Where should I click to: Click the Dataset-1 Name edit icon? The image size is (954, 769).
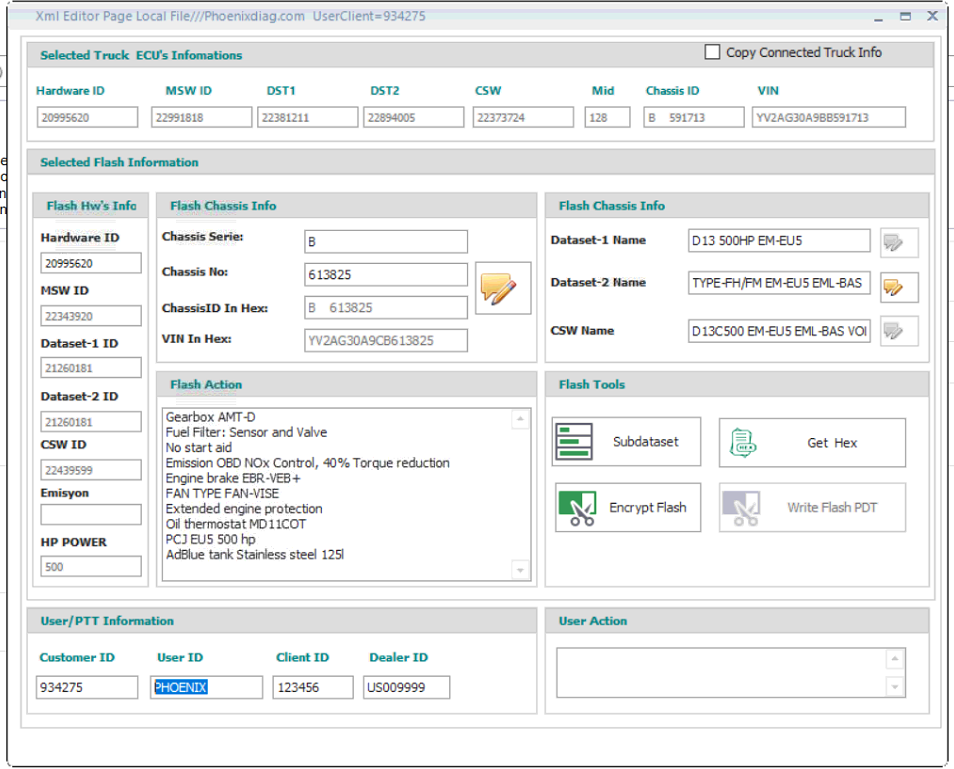coord(899,243)
